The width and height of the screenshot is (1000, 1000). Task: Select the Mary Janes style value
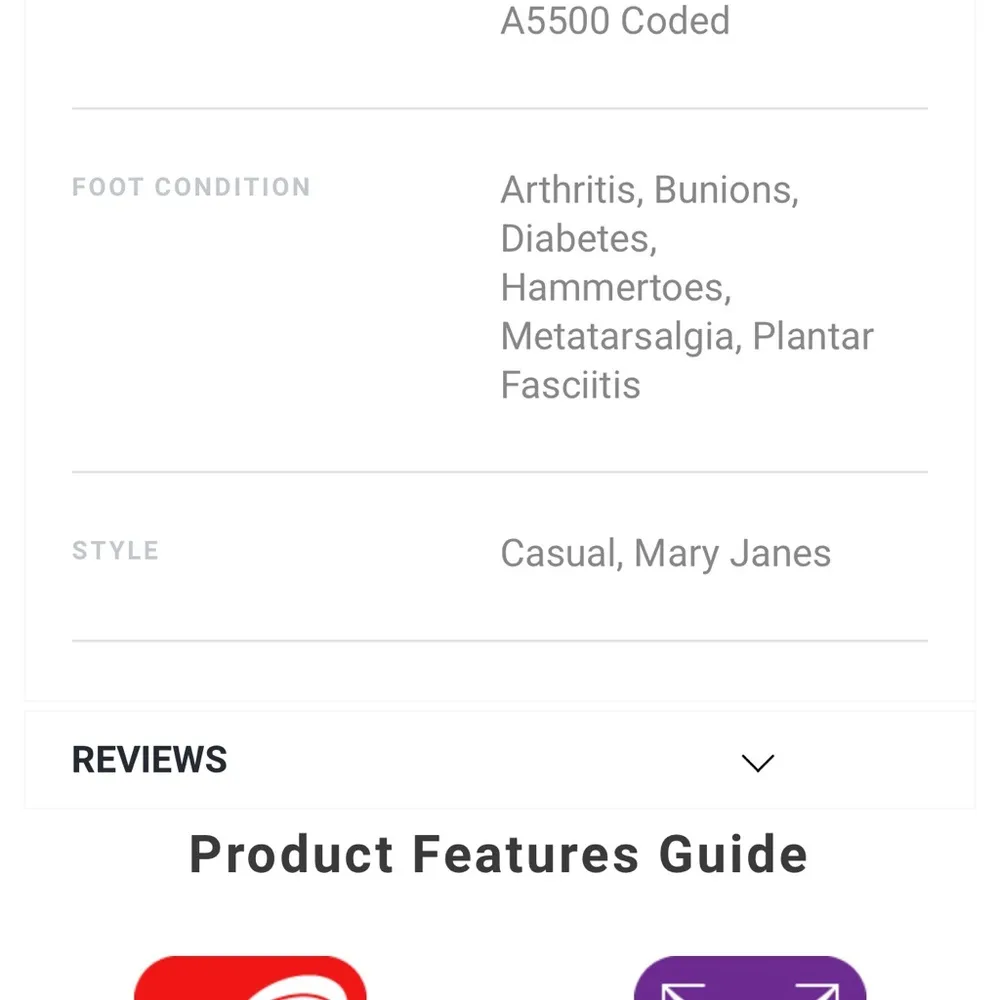732,554
